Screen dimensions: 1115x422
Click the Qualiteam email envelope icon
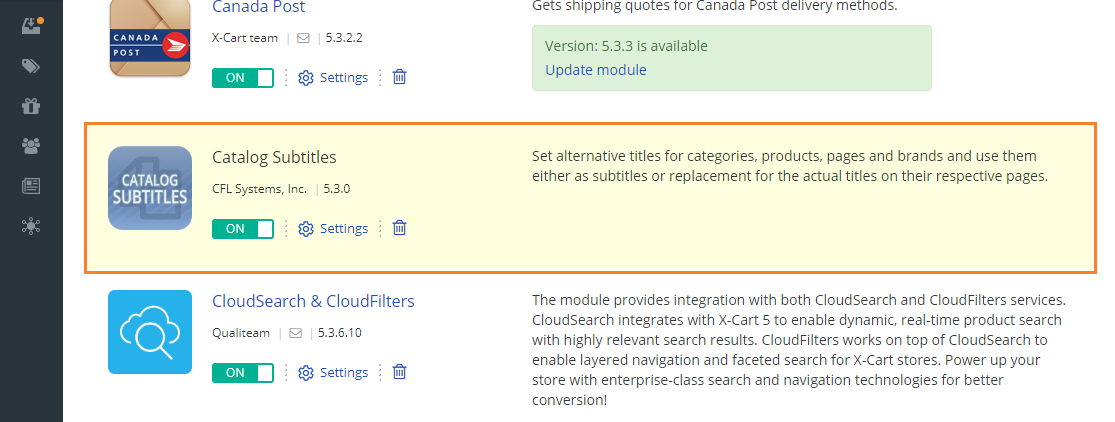[295, 333]
